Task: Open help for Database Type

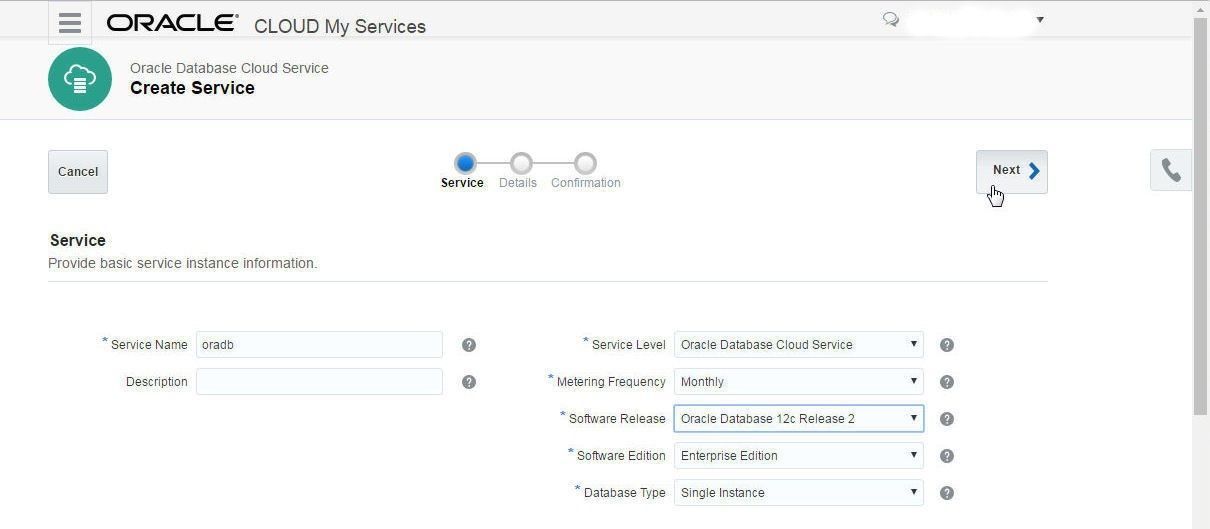Action: coord(947,493)
